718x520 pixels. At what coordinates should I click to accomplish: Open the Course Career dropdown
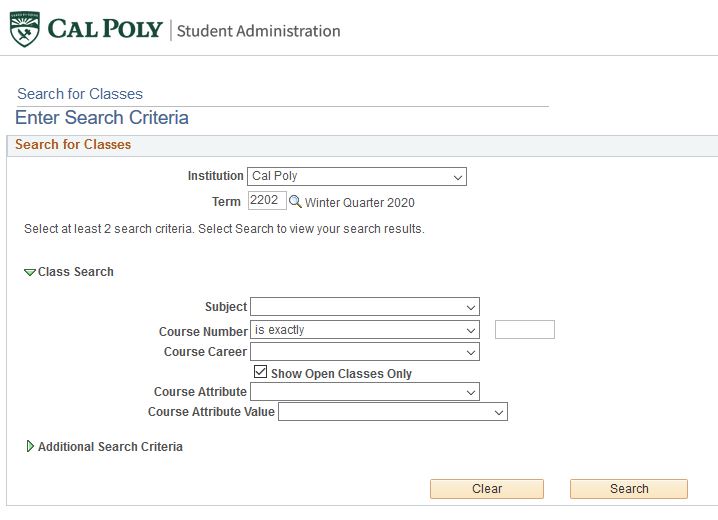tap(364, 352)
